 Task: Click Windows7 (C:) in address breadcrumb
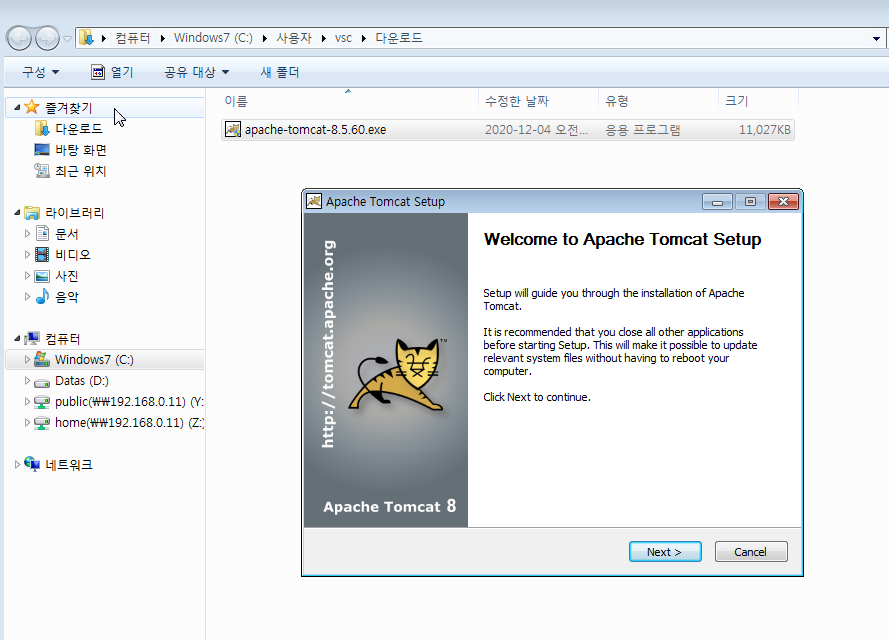213,38
